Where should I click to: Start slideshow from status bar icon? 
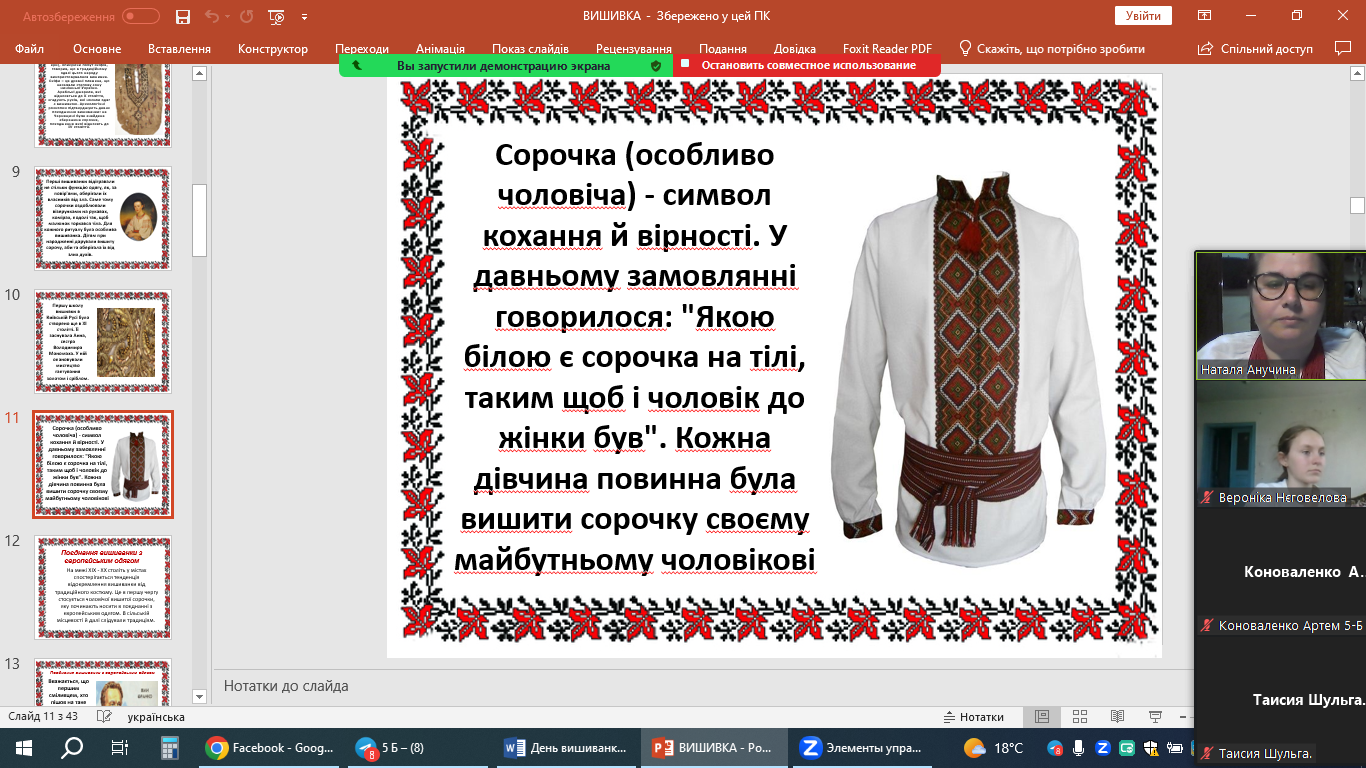click(1156, 717)
